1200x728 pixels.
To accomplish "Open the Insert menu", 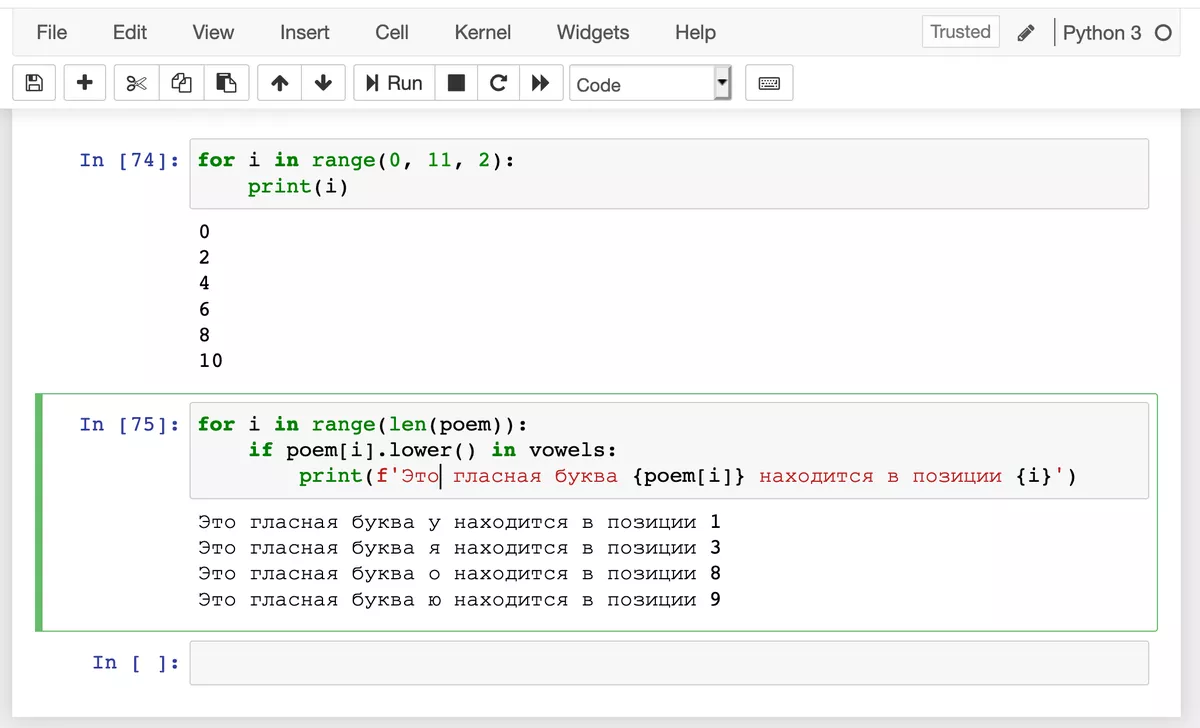I will pos(305,32).
